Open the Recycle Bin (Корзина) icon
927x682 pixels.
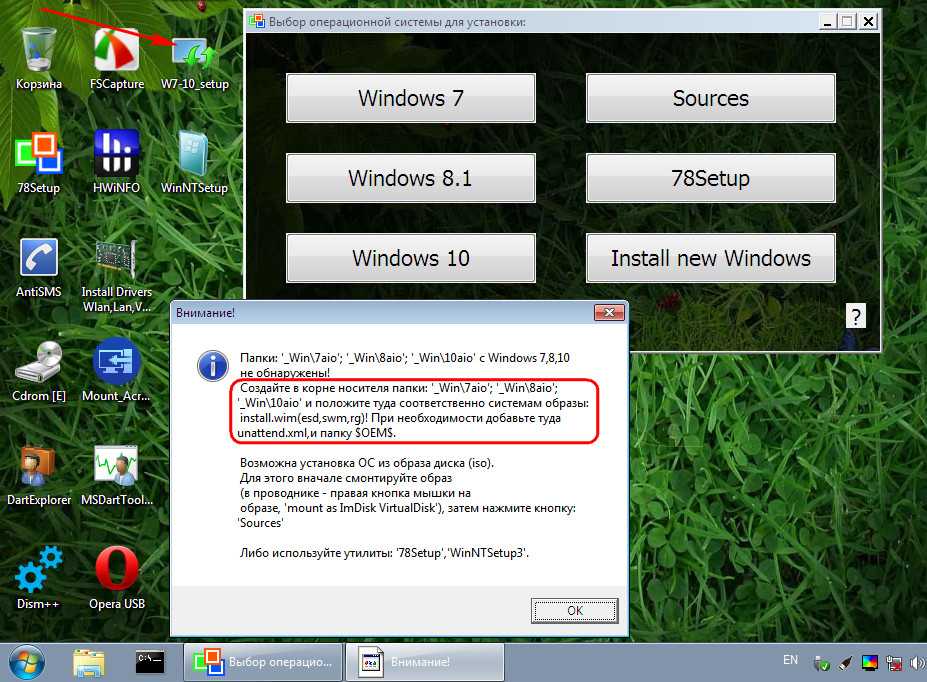(39, 53)
